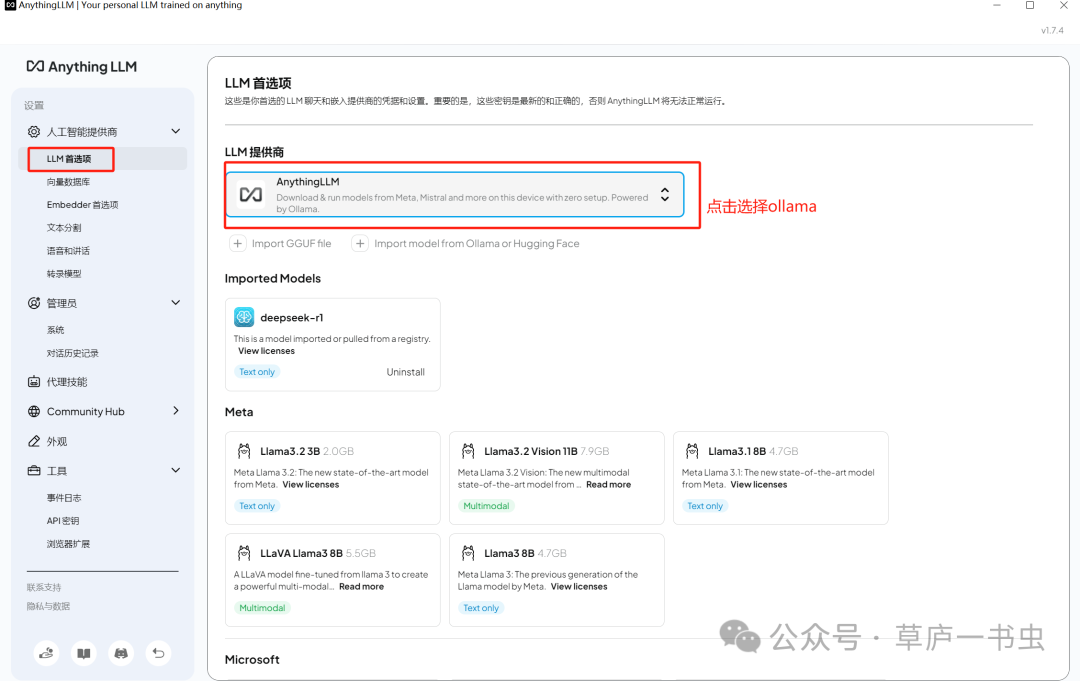Read more about Llama3.2 Vision 11B
The image size is (1080, 681).
pyautogui.click(x=608, y=485)
